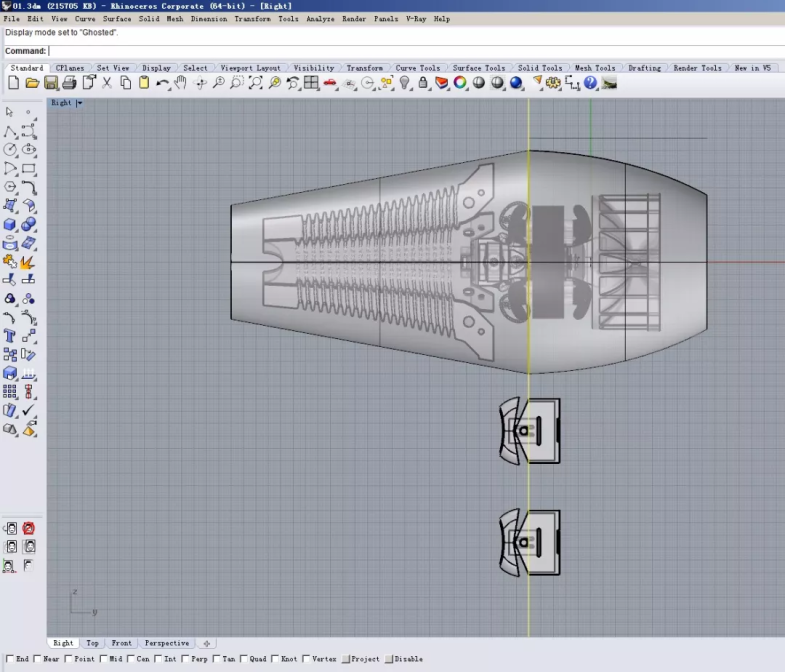Toggle the Mid osnap checkbox
This screenshot has width=785, height=672.
104,659
